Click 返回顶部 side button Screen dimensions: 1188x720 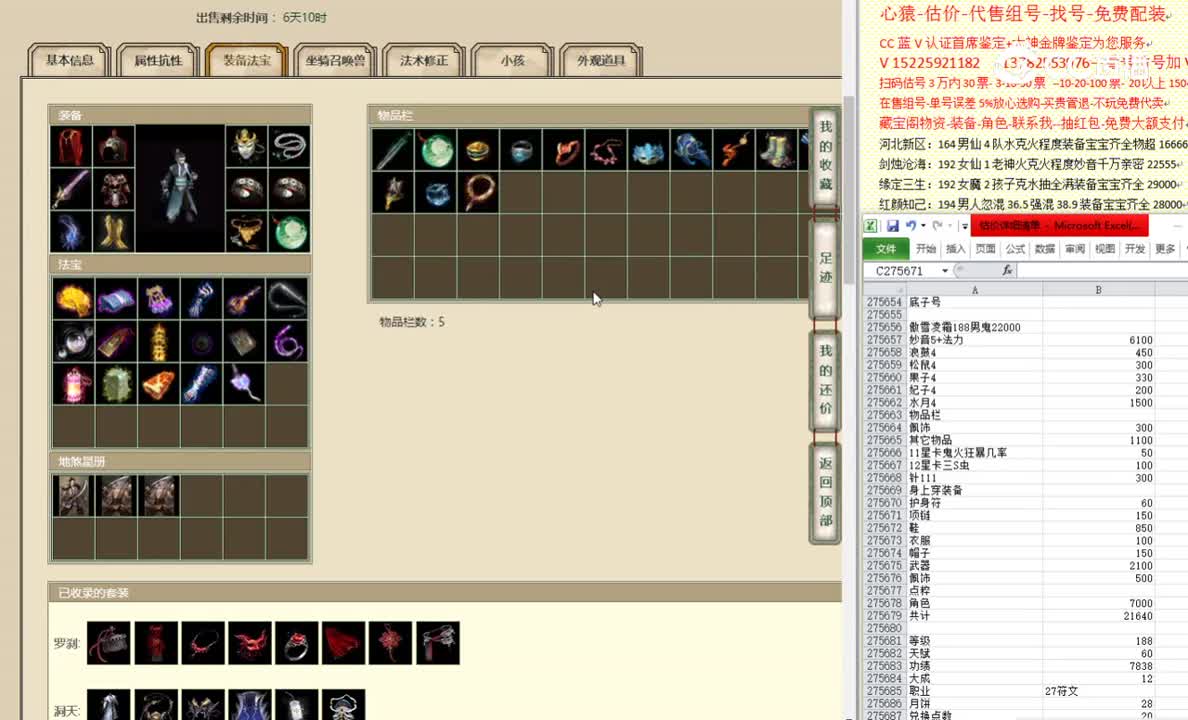826,491
